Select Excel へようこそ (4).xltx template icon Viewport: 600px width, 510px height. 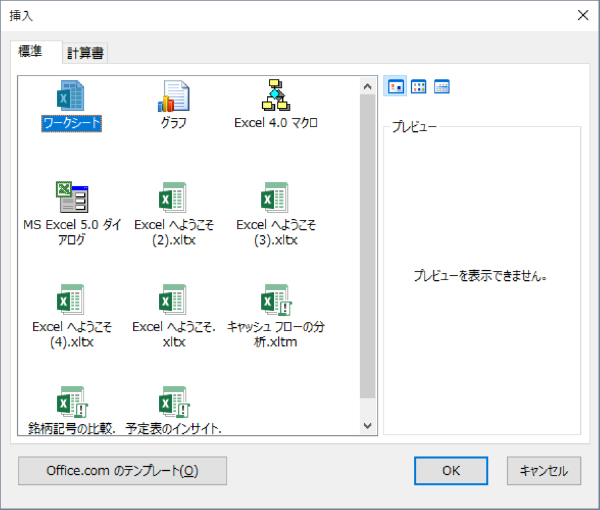point(71,299)
